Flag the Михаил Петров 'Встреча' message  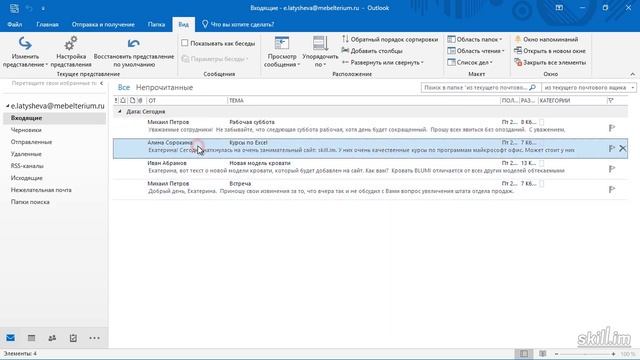611,189
